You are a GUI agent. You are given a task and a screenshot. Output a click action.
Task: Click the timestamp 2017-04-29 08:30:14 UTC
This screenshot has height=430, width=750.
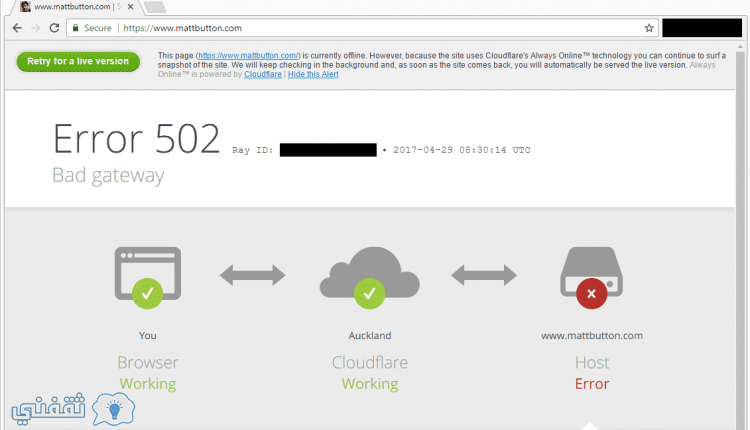[x=462, y=150]
